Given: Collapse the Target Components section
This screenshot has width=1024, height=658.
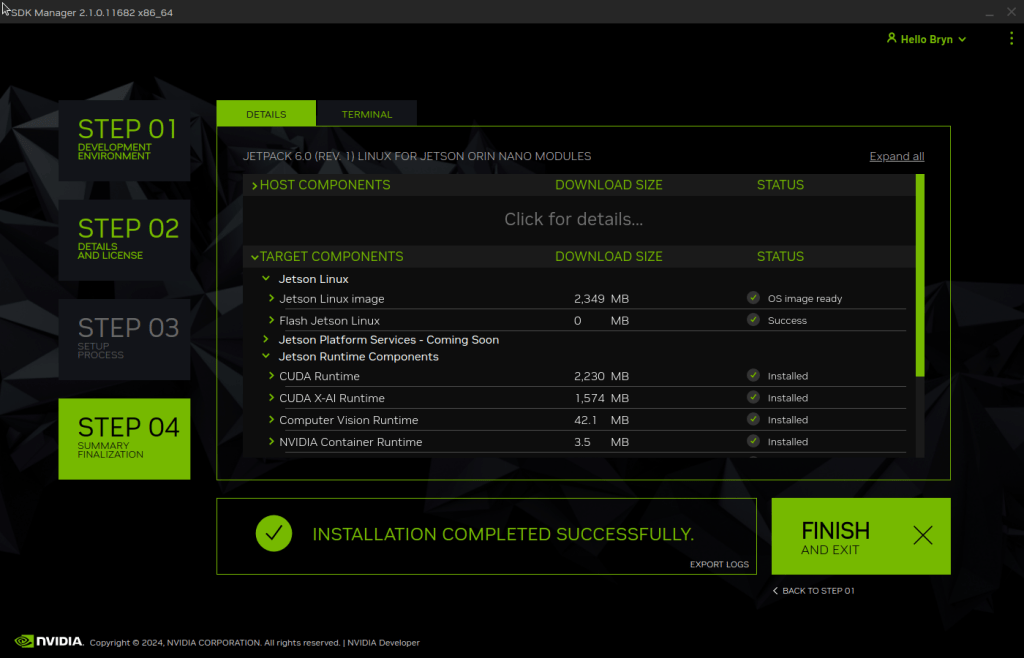Looking at the screenshot, I should pyautogui.click(x=255, y=257).
